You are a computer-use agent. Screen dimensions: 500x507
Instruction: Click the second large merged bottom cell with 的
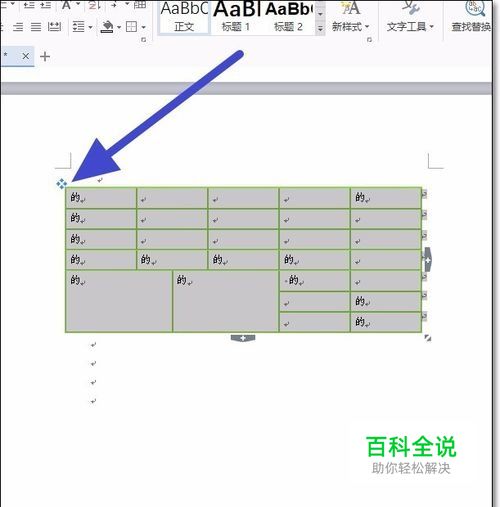click(x=225, y=301)
